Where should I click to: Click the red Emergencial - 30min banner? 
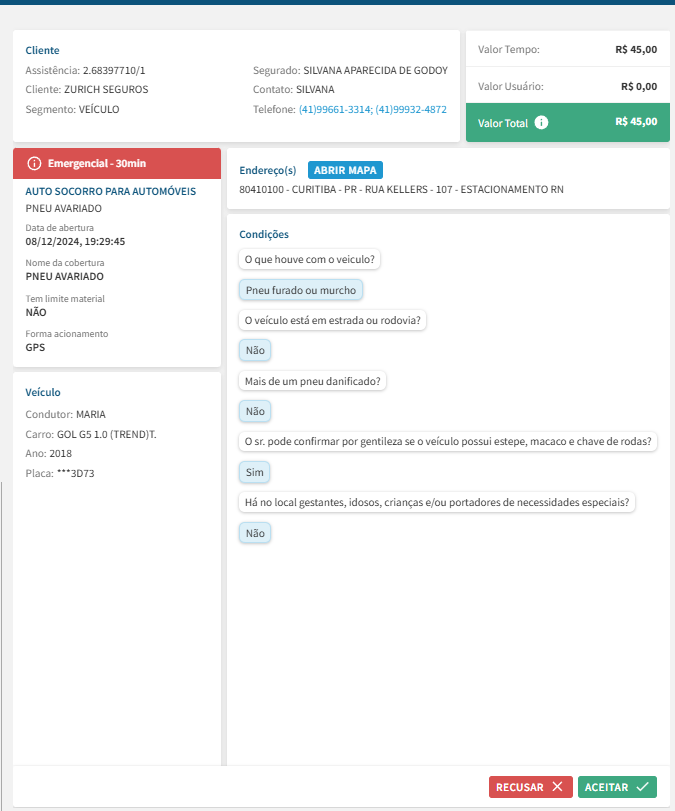pyautogui.click(x=116, y=163)
